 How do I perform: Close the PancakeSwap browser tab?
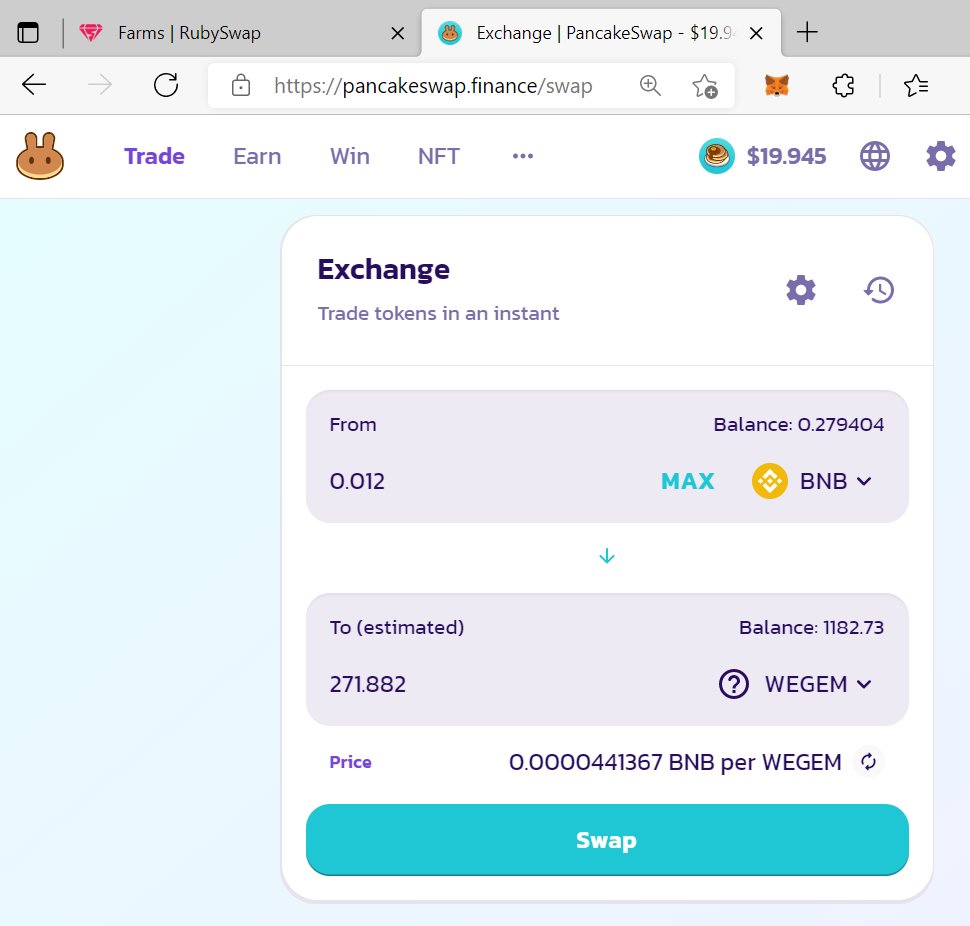point(756,33)
